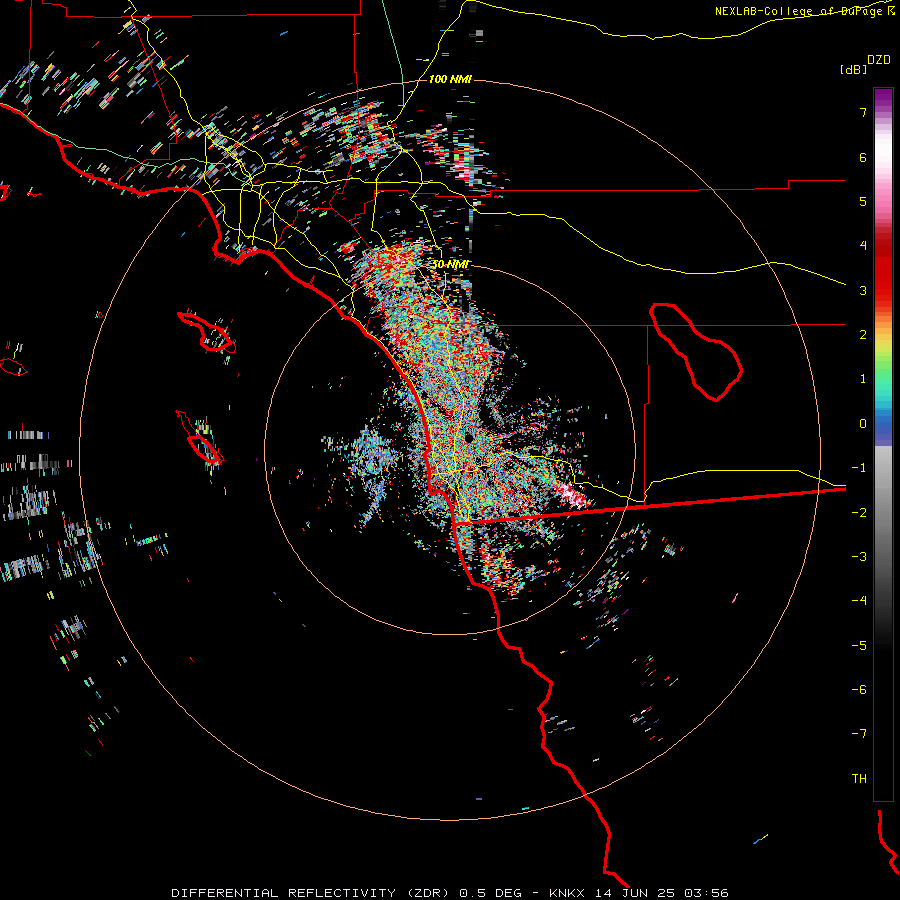This screenshot has width=900, height=900.
Task: Click the TH threshold label on legend
Action: click(x=859, y=779)
